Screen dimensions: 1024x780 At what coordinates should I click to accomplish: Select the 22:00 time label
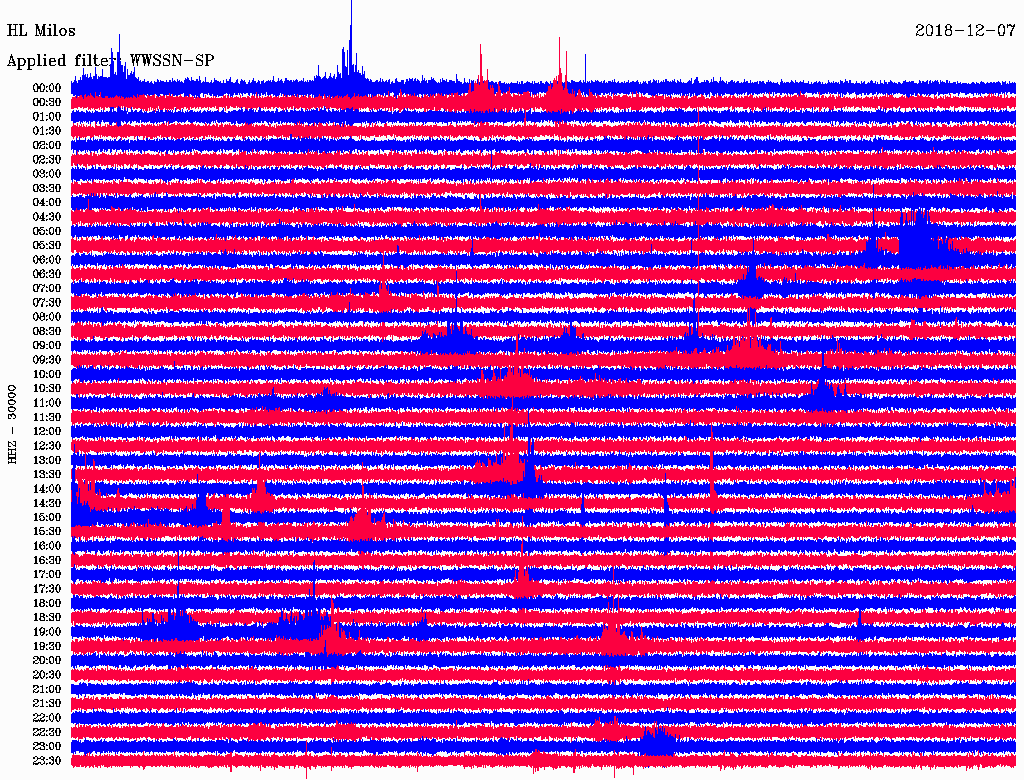pyautogui.click(x=47, y=718)
